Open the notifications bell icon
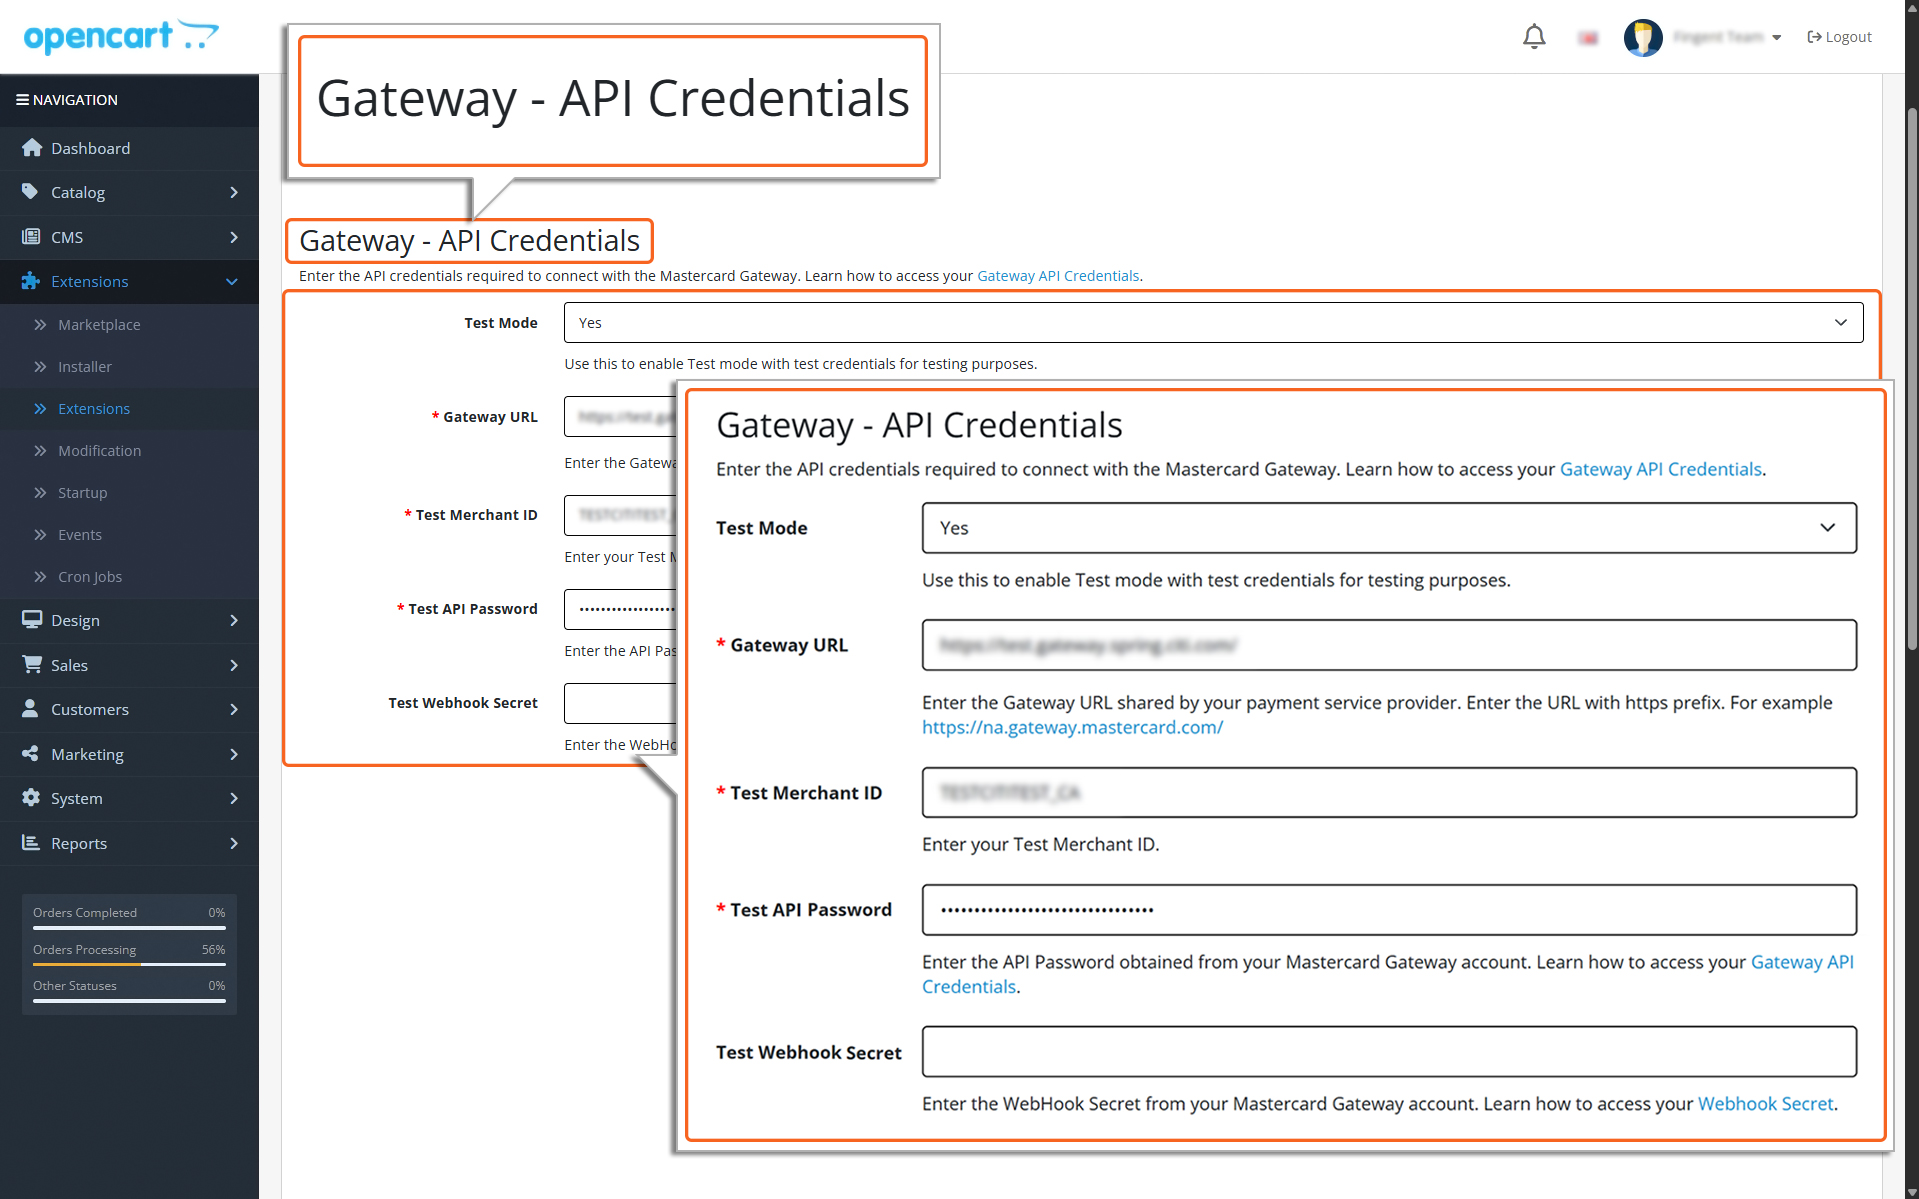1919x1199 pixels. (1534, 37)
